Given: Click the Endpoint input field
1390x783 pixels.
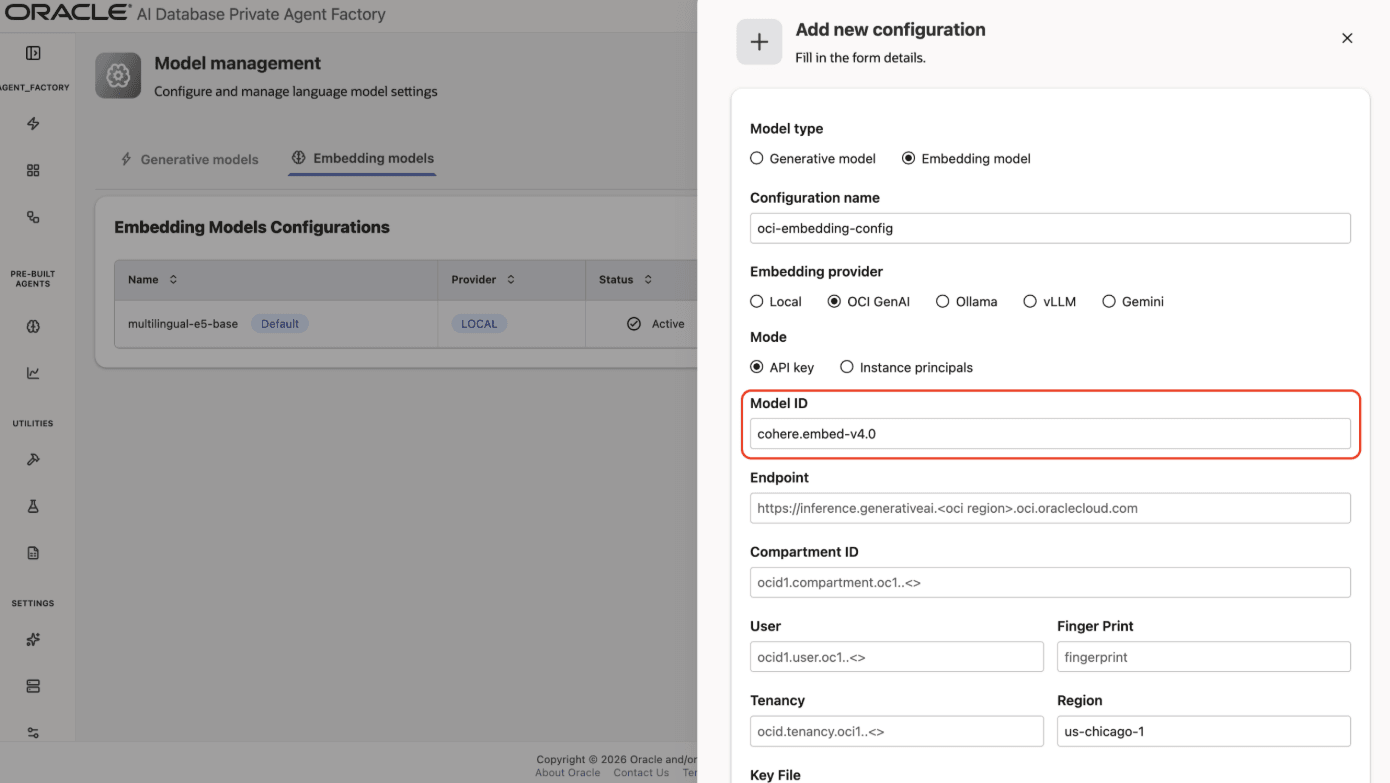Looking at the screenshot, I should pyautogui.click(x=1050, y=508).
